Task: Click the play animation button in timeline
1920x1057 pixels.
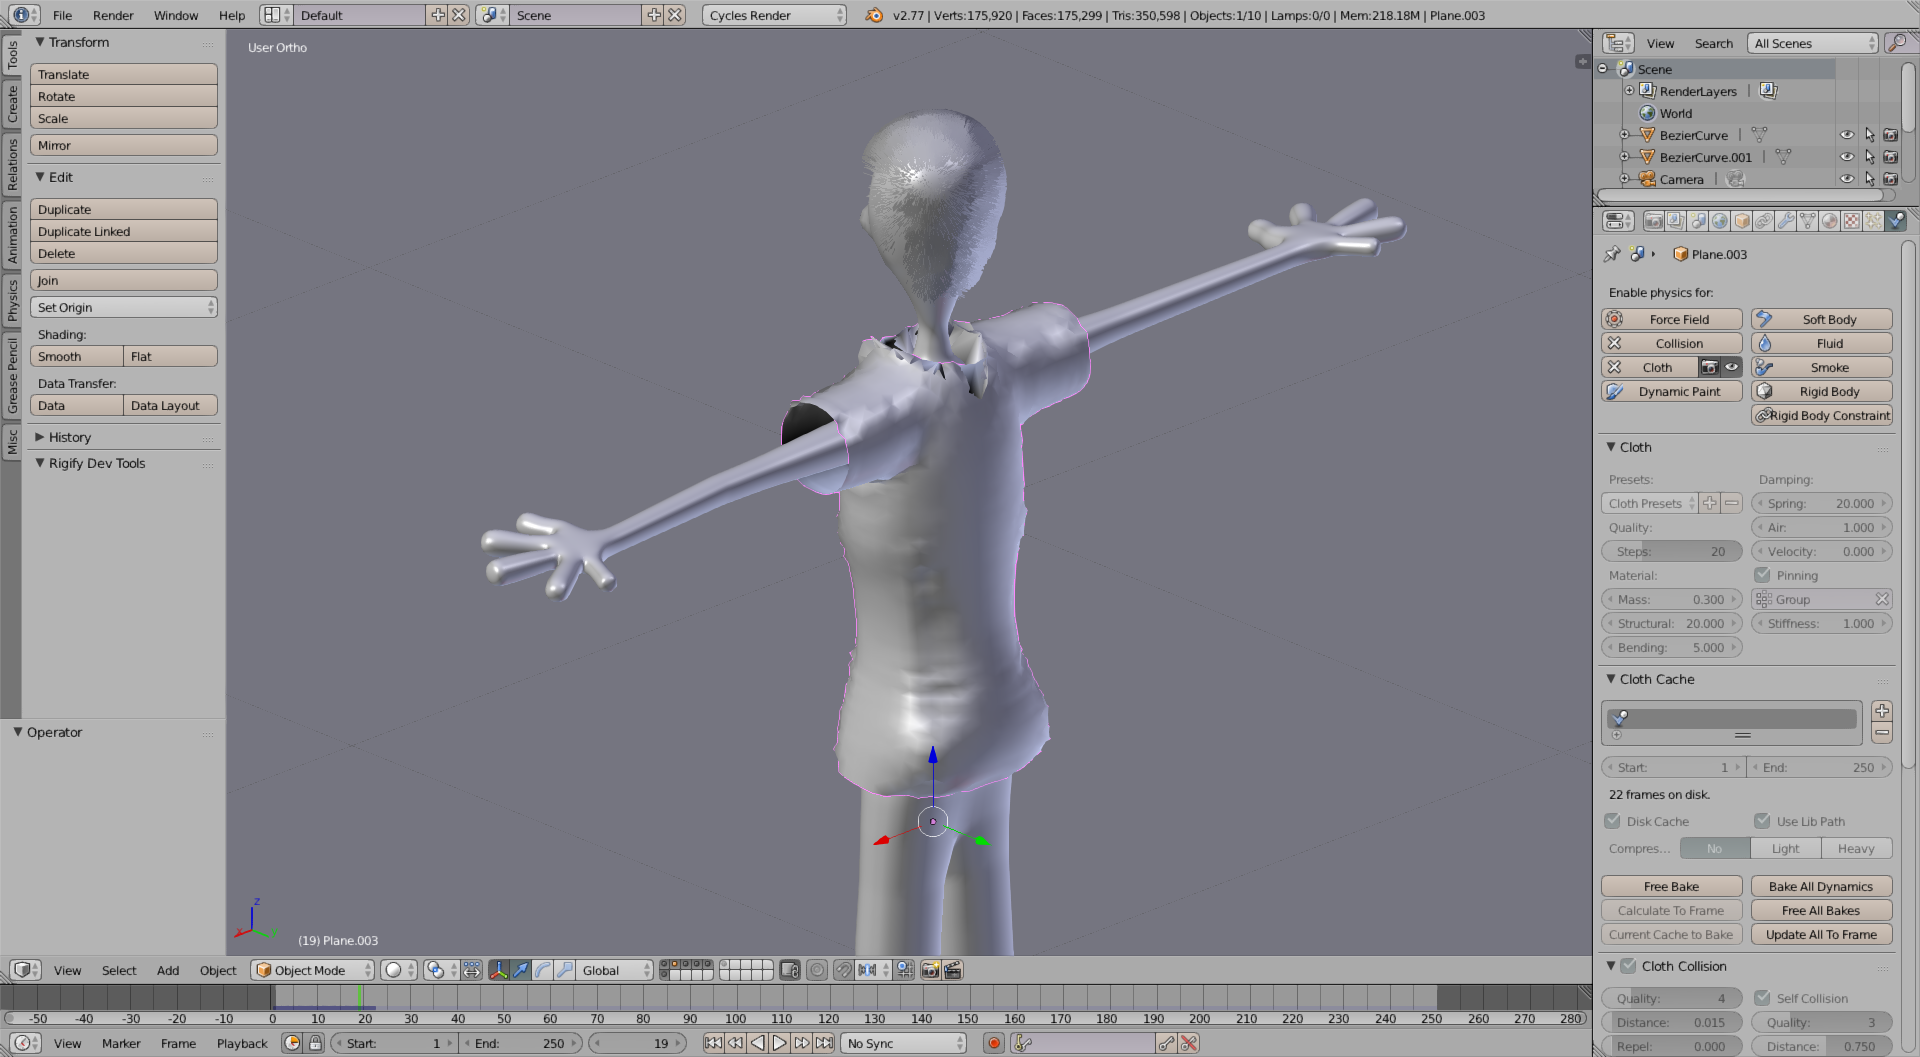Action: click(780, 1043)
